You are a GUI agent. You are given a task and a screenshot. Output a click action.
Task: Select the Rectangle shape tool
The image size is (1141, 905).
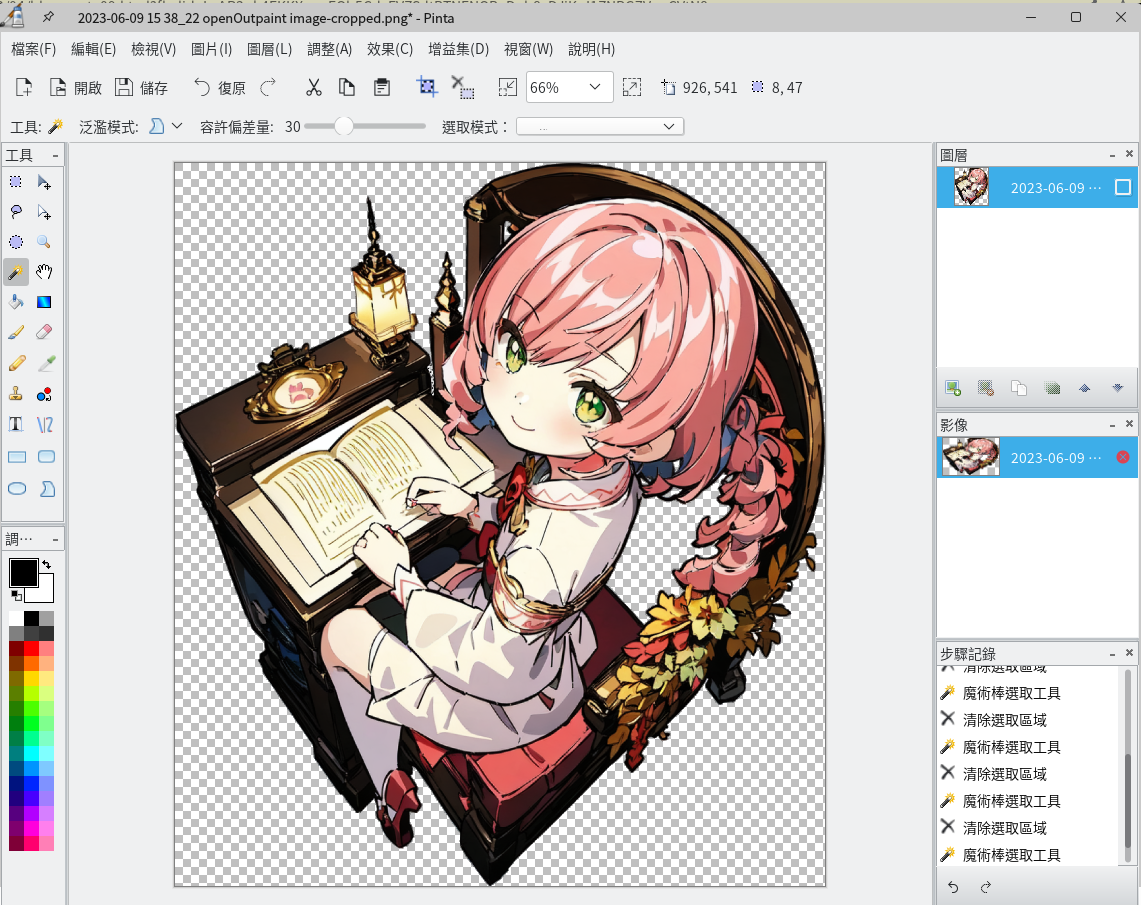[x=17, y=457]
